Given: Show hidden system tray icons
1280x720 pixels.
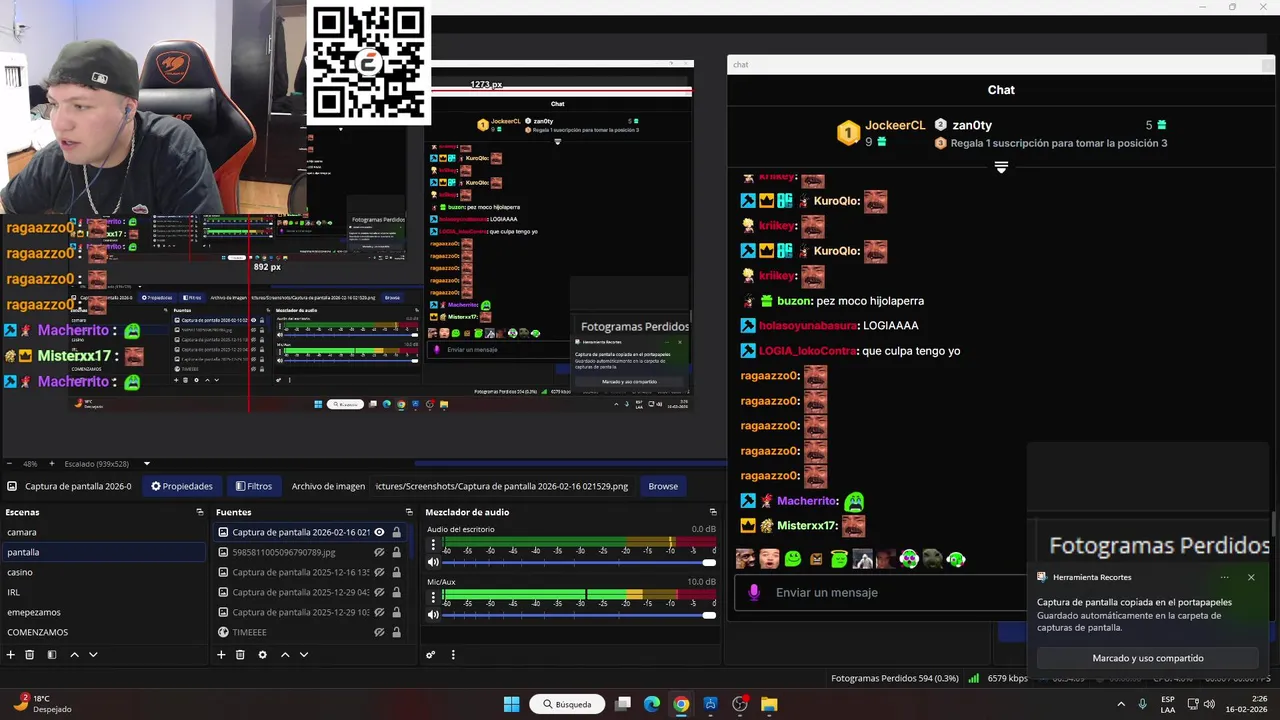Looking at the screenshot, I should click(x=1120, y=704).
